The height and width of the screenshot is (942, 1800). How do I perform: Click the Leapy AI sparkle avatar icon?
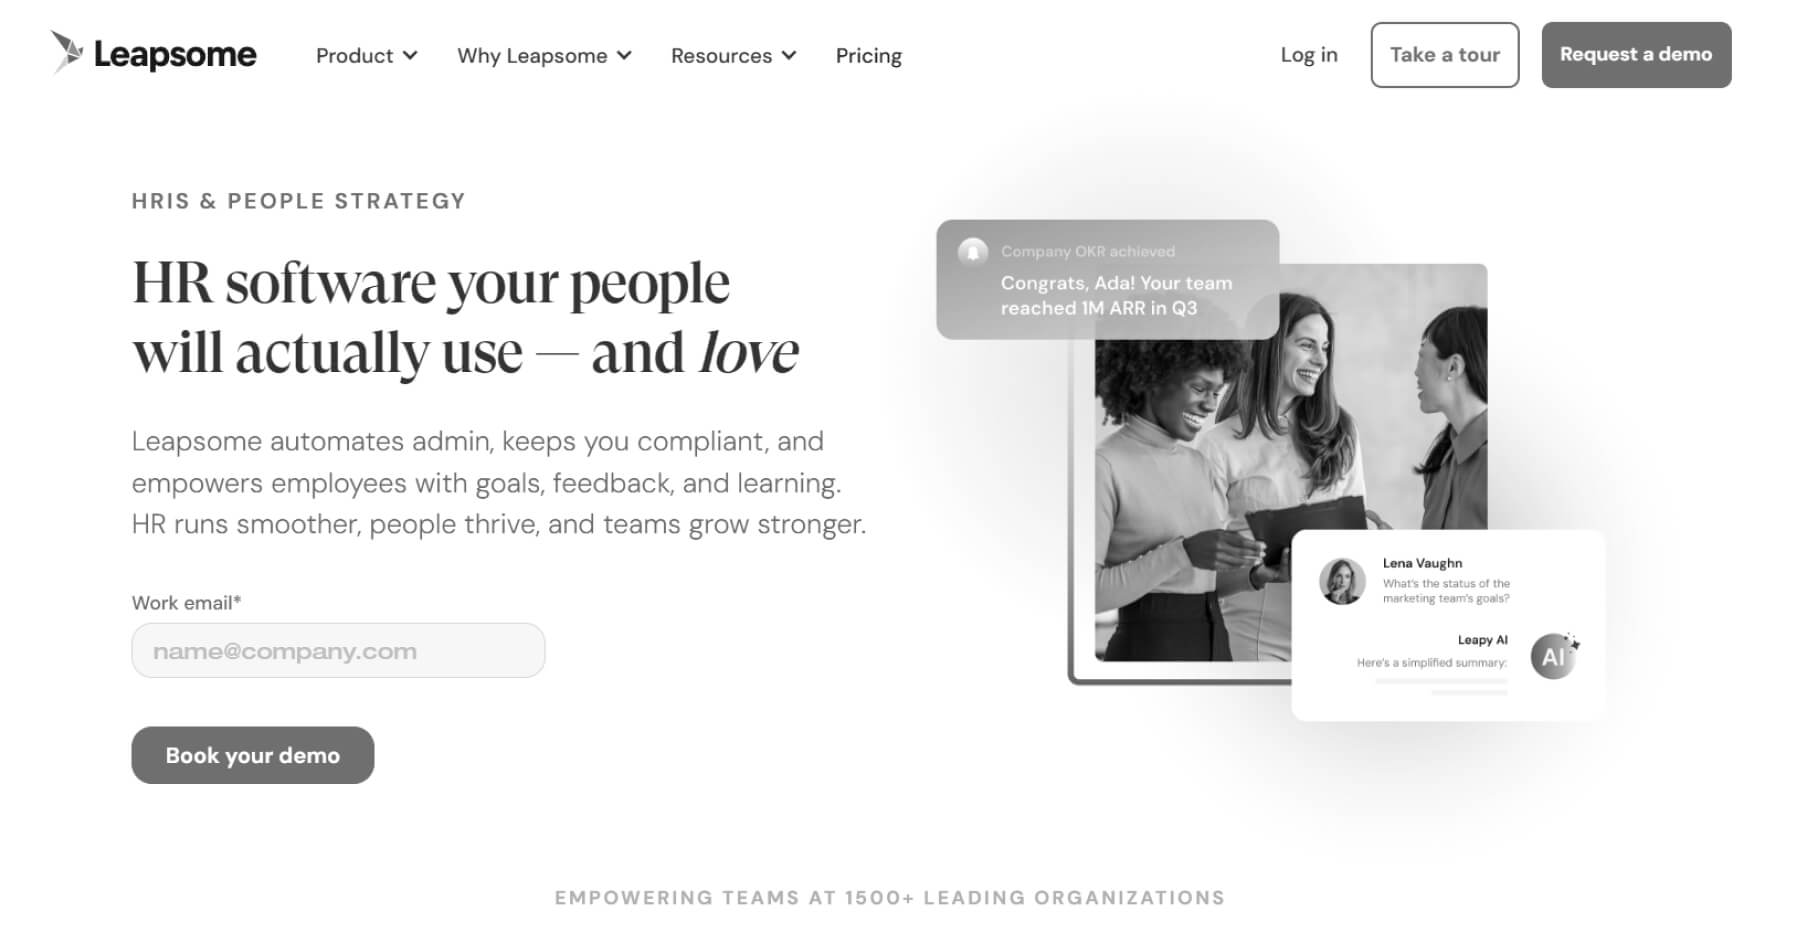[1554, 656]
